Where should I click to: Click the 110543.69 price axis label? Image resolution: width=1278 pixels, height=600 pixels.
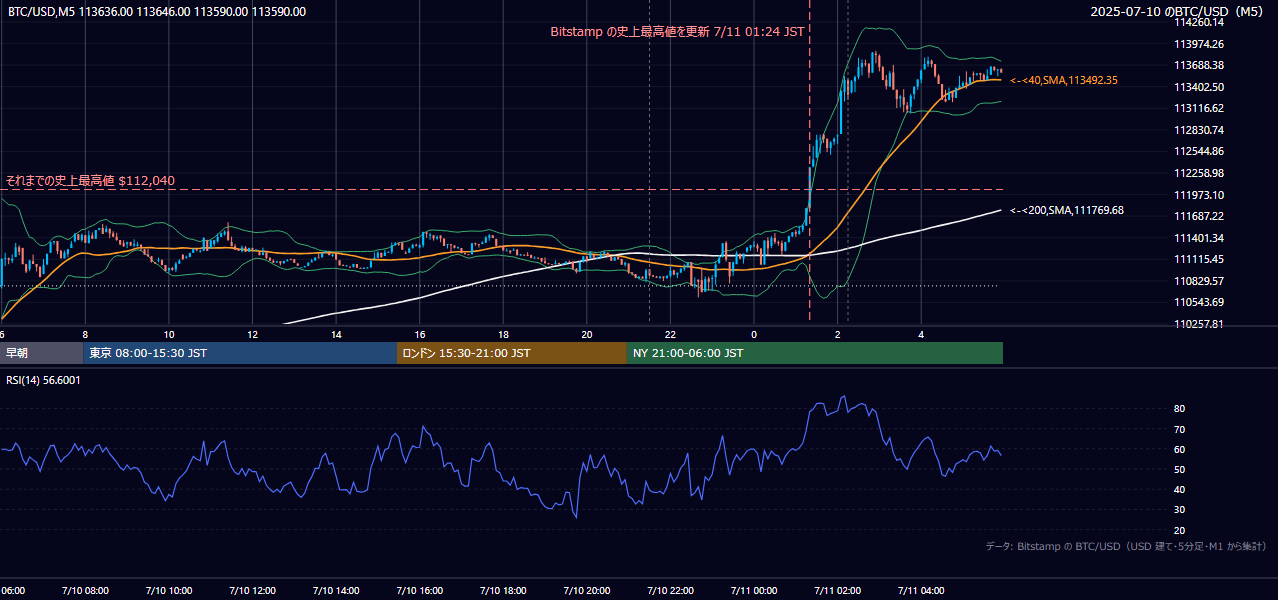[x=1199, y=302]
